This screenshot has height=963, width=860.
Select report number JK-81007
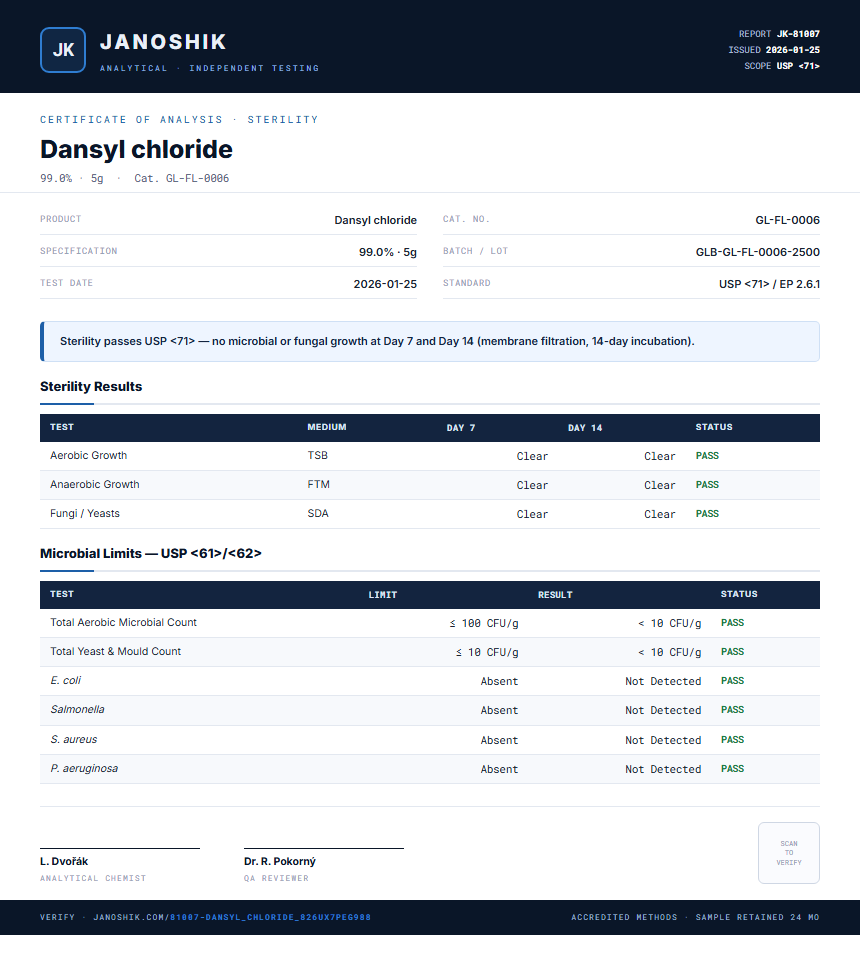[x=798, y=34]
